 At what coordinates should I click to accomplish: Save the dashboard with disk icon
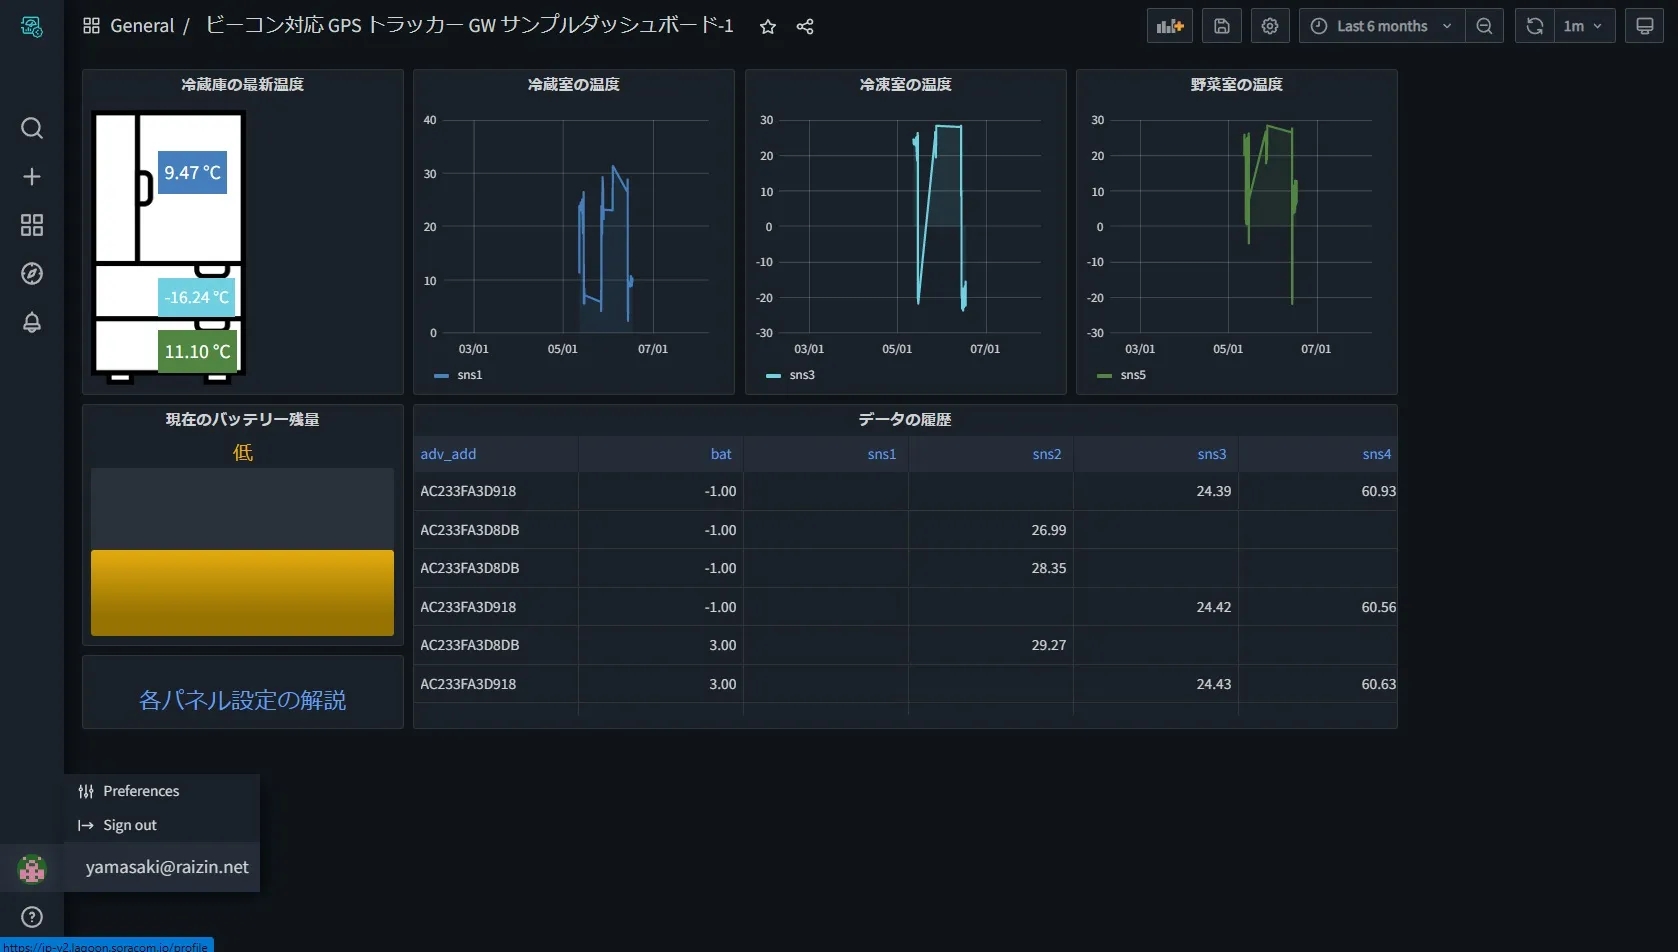1222,26
